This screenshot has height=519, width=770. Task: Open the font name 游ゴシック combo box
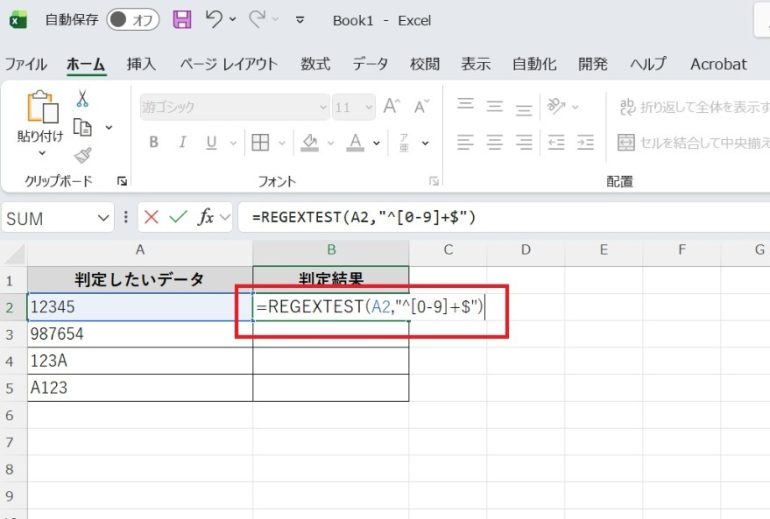coord(234,107)
